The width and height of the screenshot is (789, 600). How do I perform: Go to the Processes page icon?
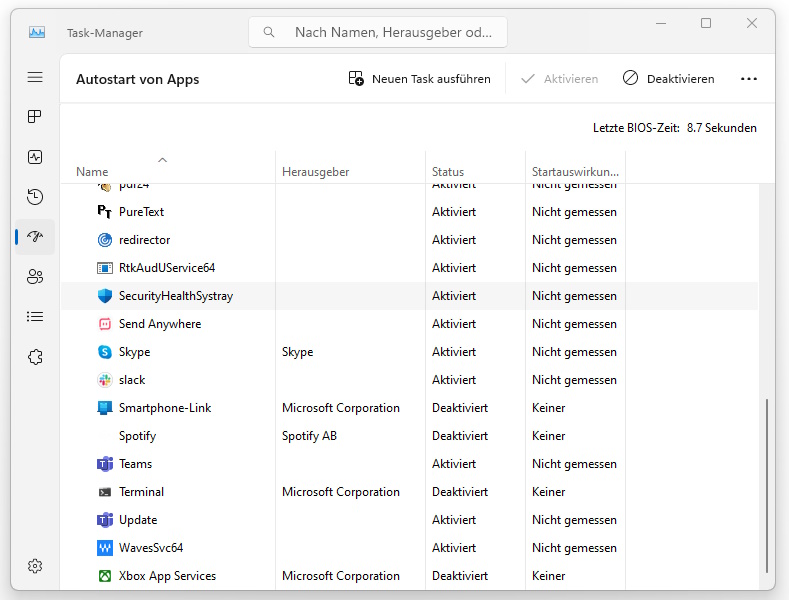tap(35, 117)
